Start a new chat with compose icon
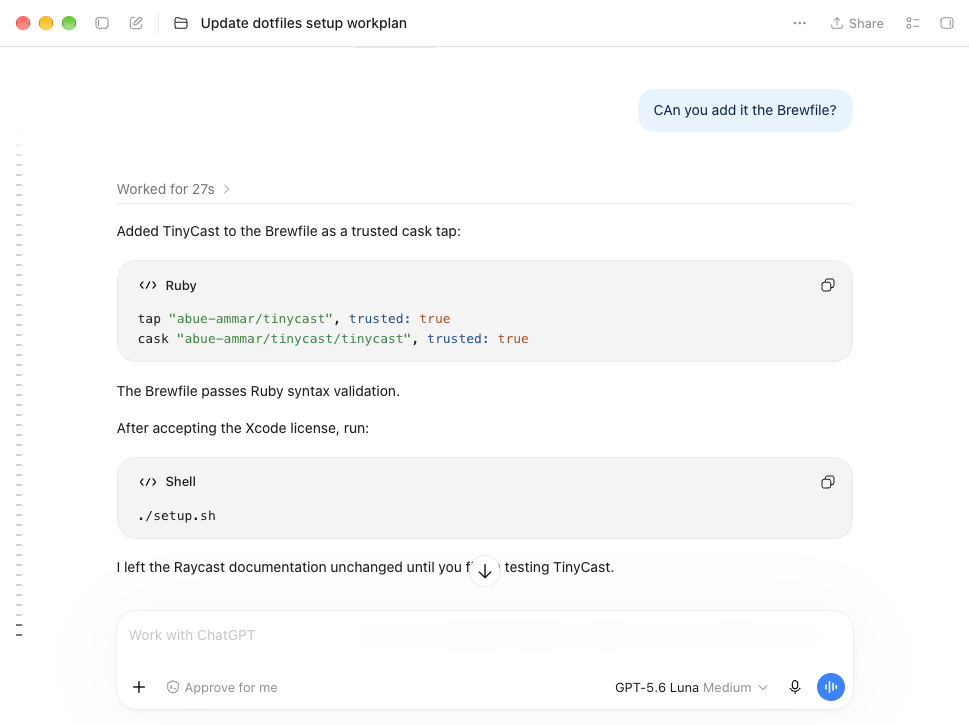This screenshot has width=969, height=725. click(136, 23)
